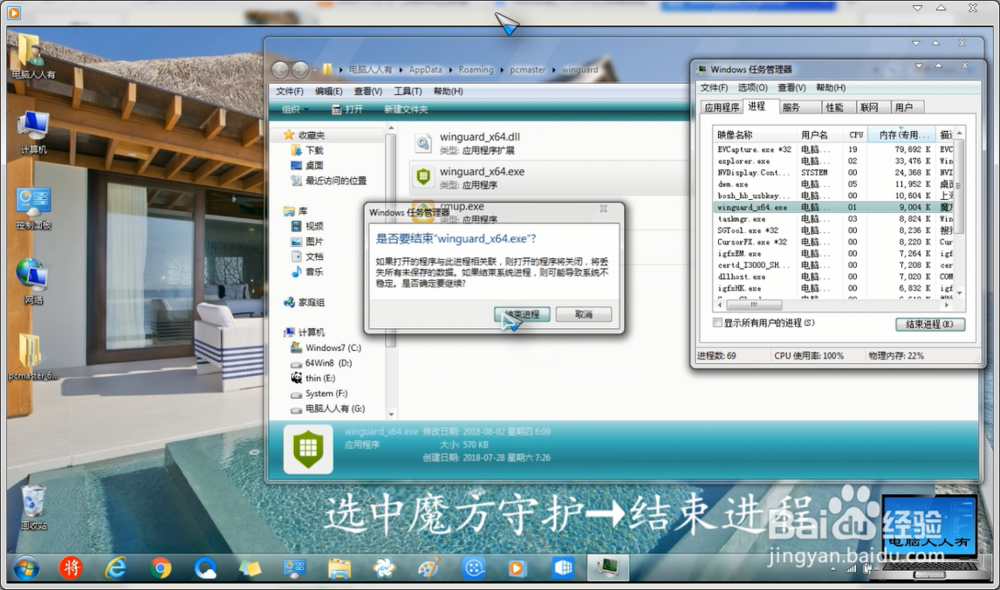Click process list horizontal scrollbar thumb

click(x=754, y=305)
